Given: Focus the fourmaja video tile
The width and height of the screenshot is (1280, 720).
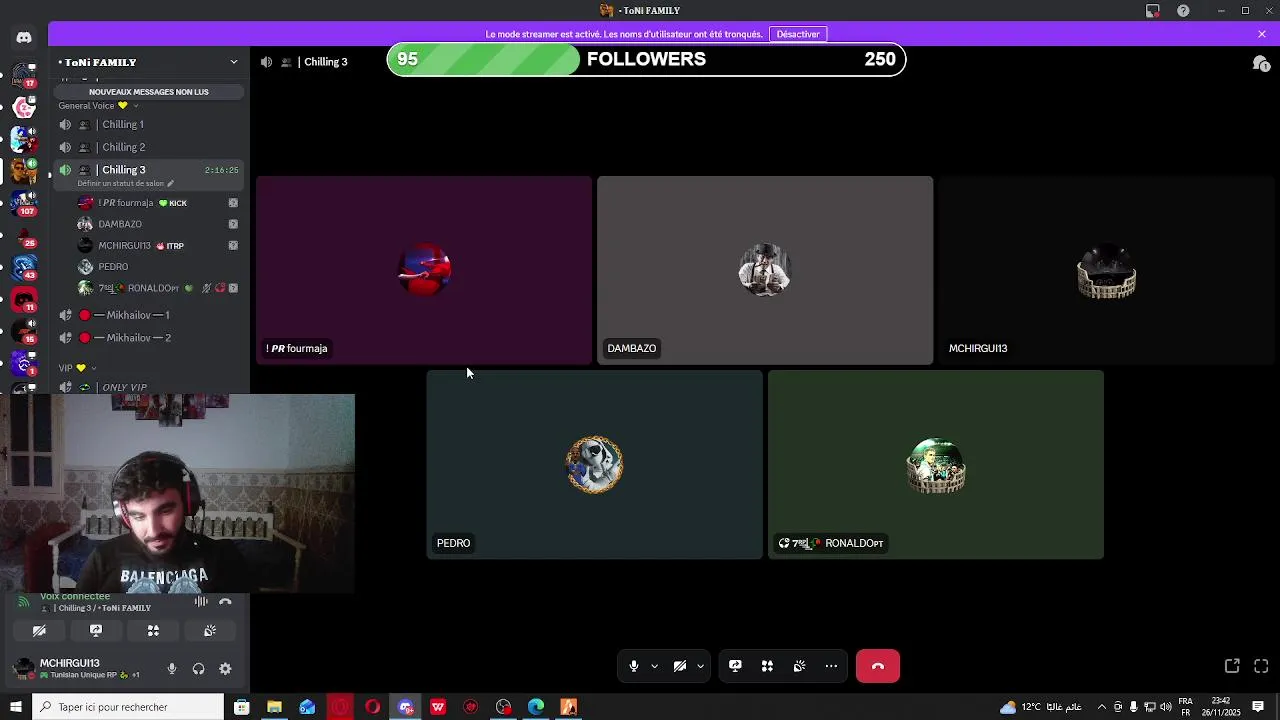Looking at the screenshot, I should pos(424,270).
